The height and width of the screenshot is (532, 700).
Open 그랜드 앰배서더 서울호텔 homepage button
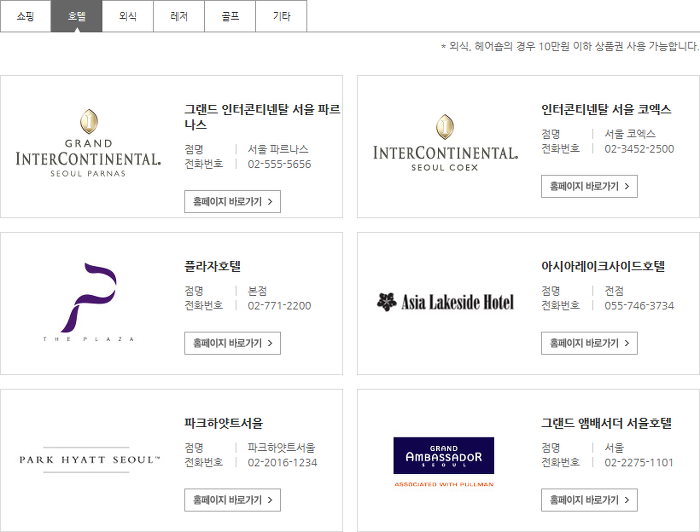pos(589,500)
